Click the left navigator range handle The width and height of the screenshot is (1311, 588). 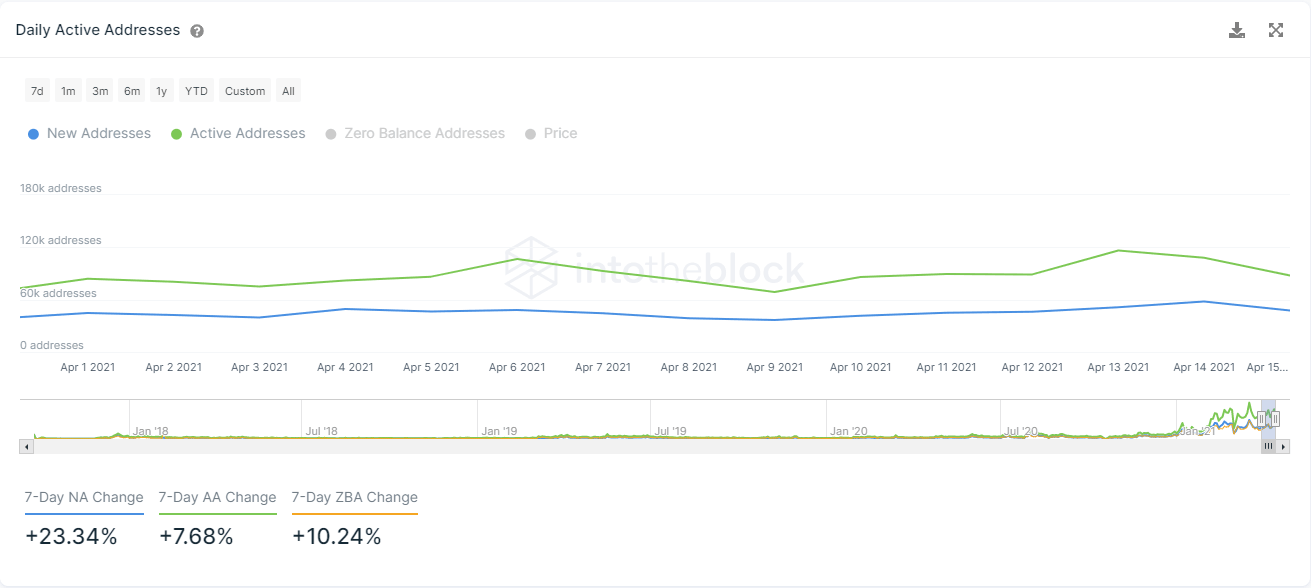[x=1261, y=419]
